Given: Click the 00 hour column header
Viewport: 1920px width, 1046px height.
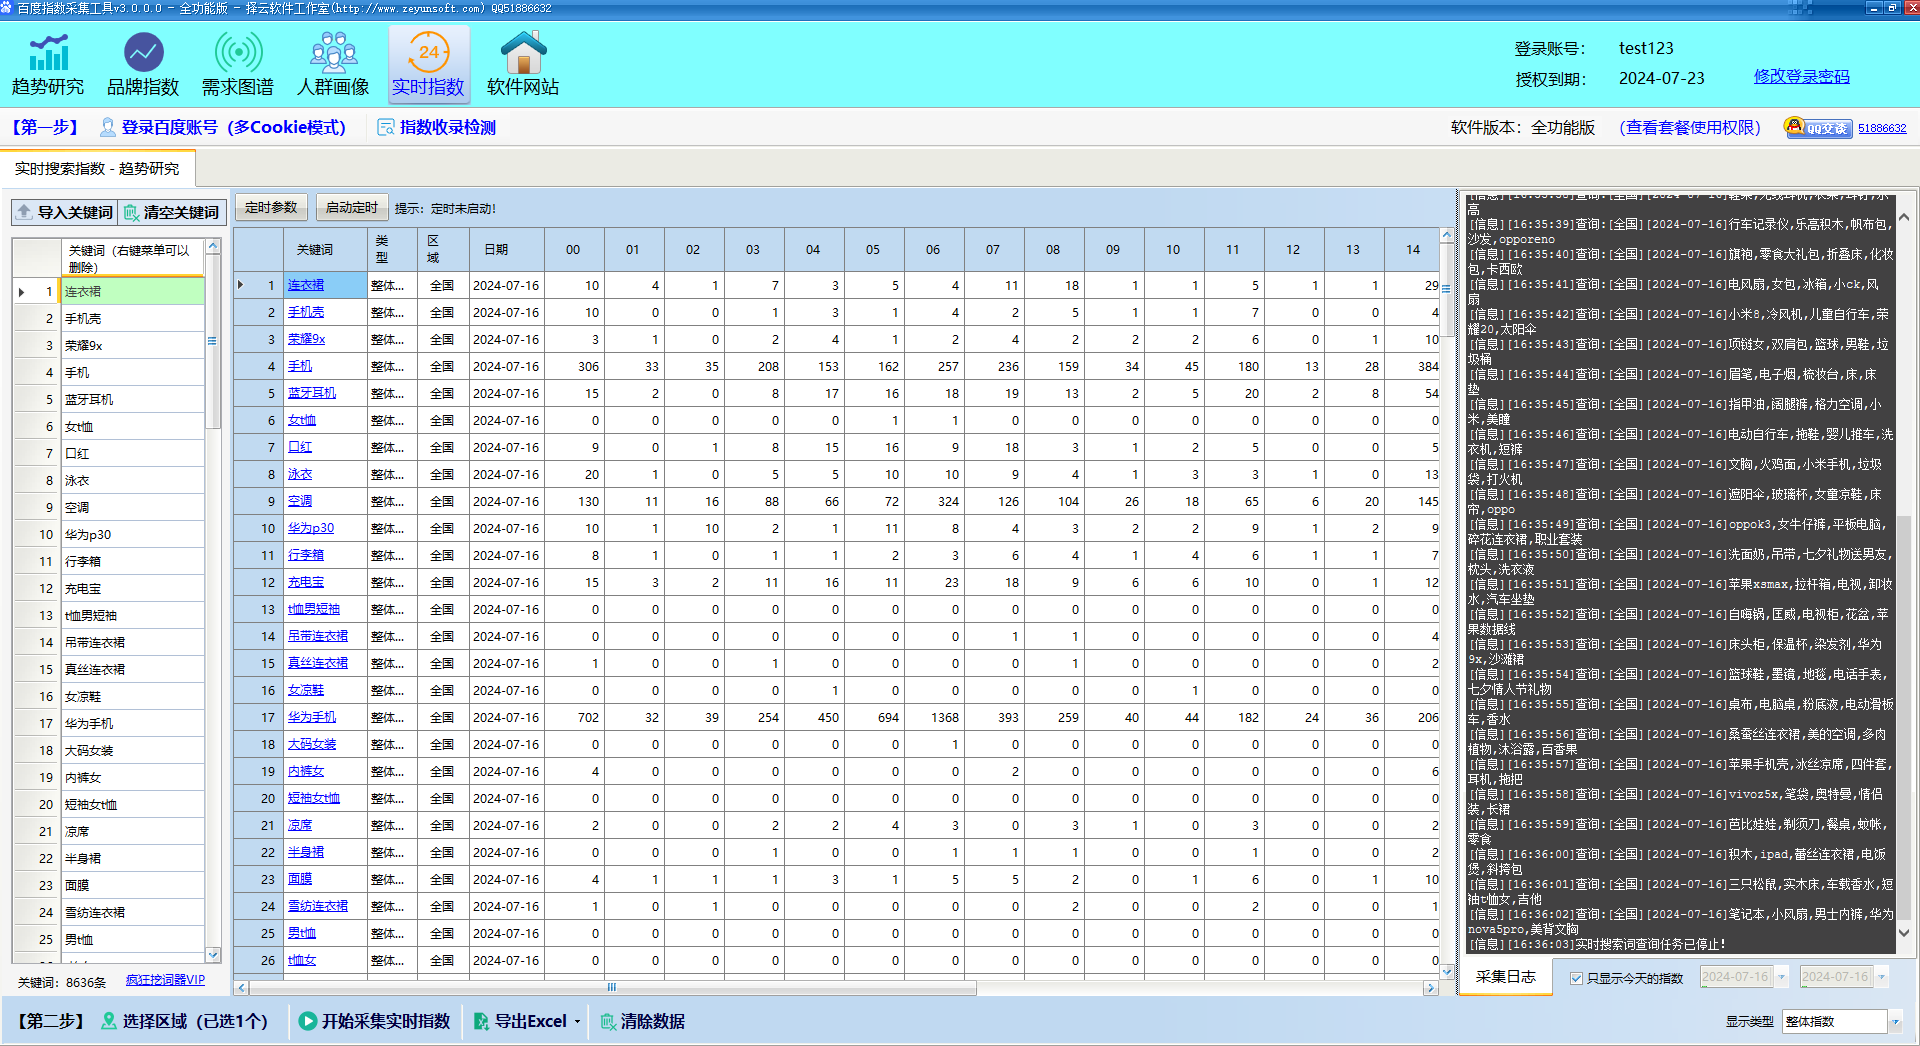Looking at the screenshot, I should click(x=573, y=250).
